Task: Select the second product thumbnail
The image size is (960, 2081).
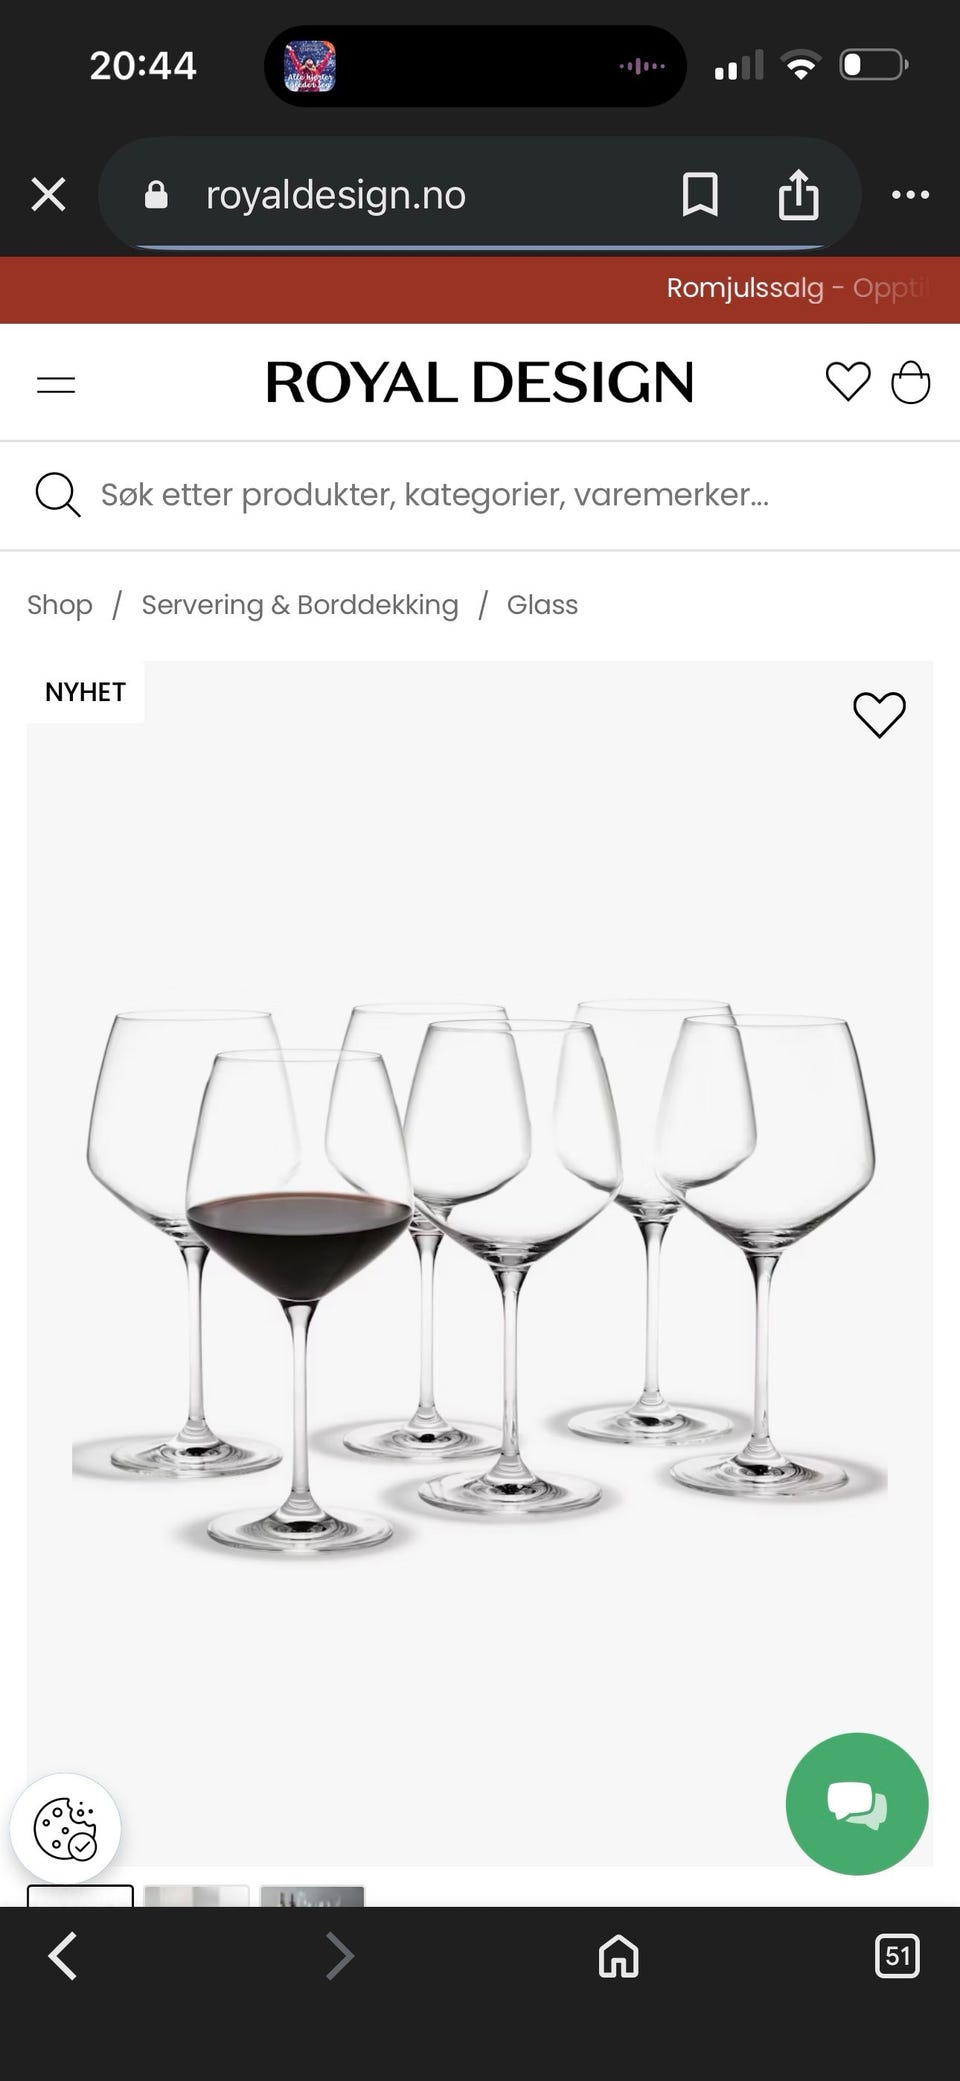Action: [196, 1896]
